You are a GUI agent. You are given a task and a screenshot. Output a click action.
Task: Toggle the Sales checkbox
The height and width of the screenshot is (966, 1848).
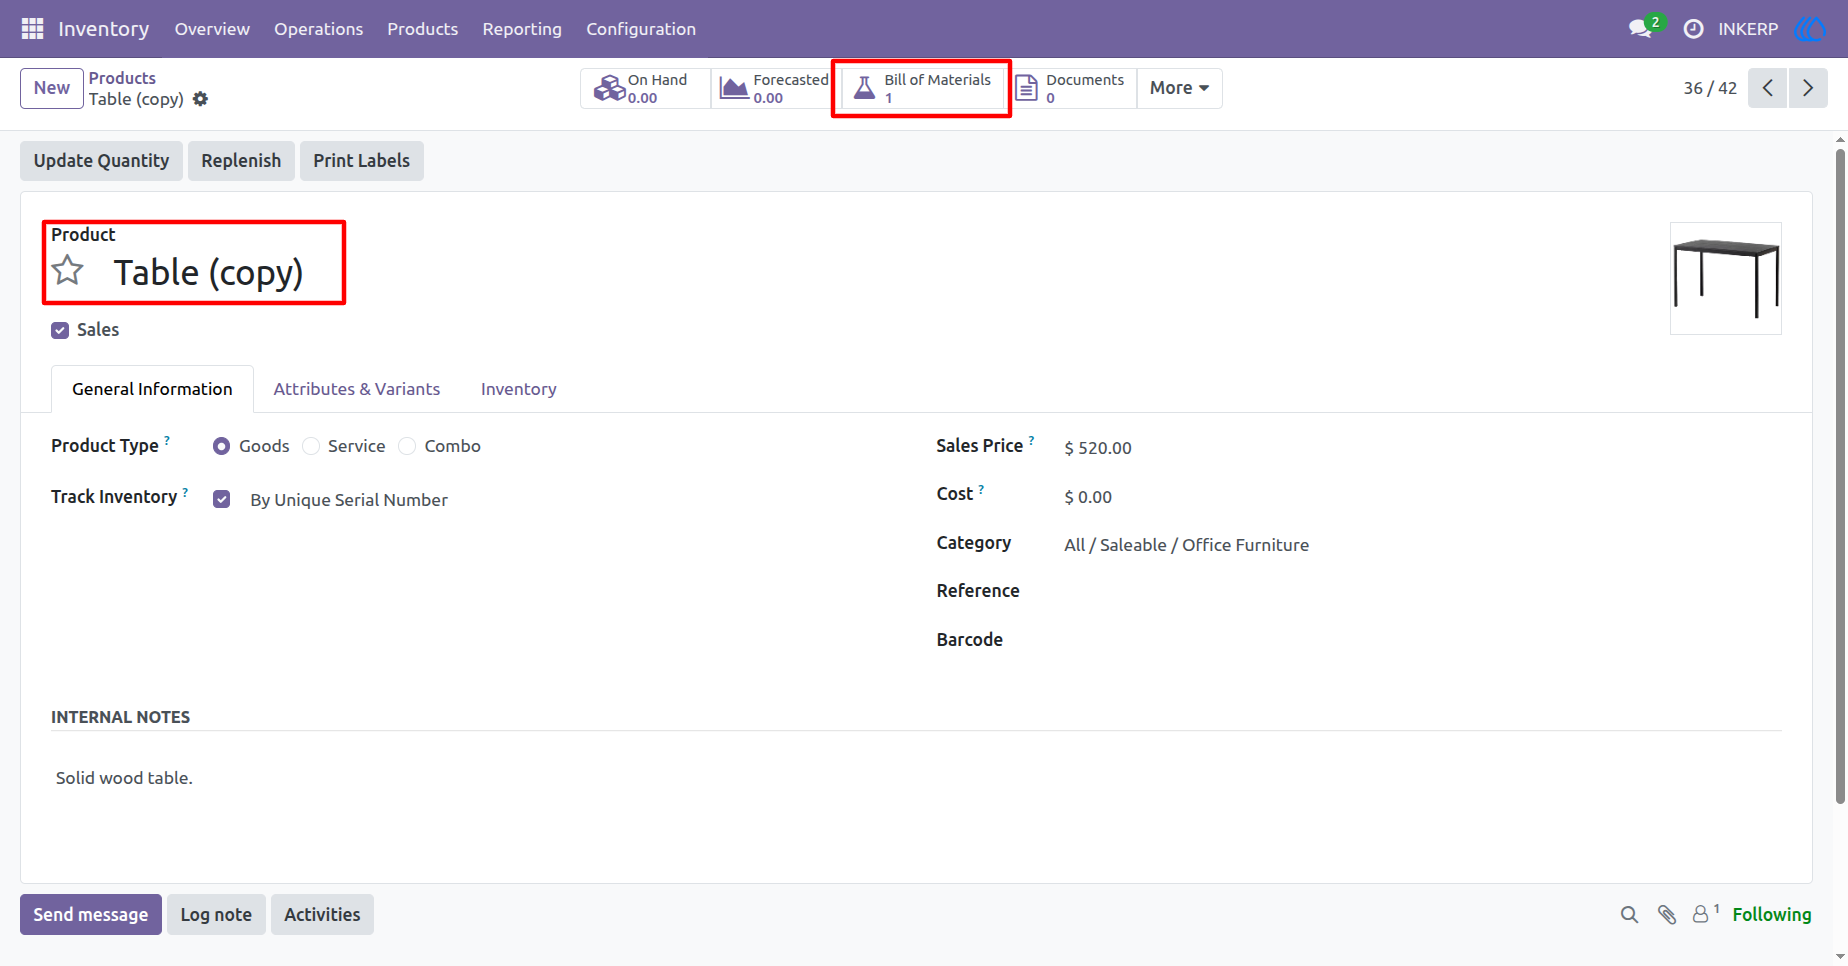click(60, 330)
